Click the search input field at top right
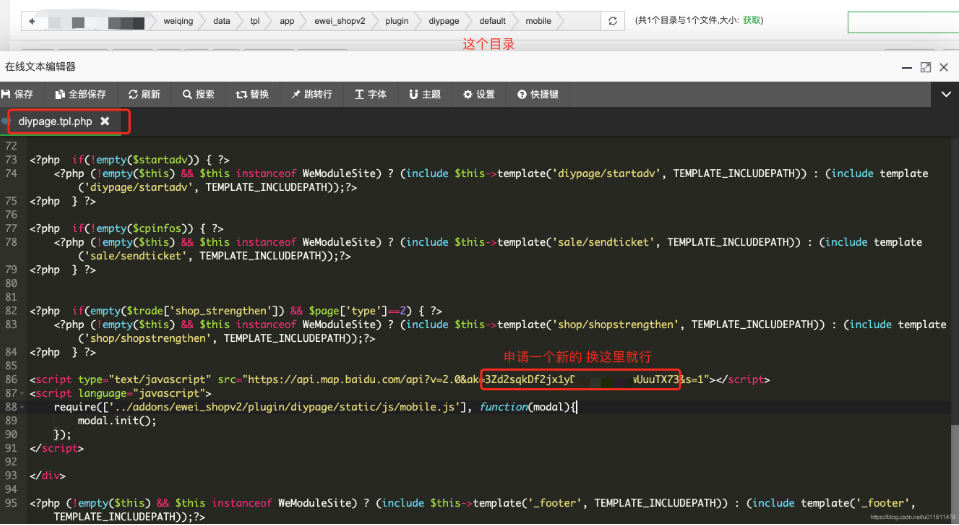This screenshot has width=959, height=525. tap(902, 21)
